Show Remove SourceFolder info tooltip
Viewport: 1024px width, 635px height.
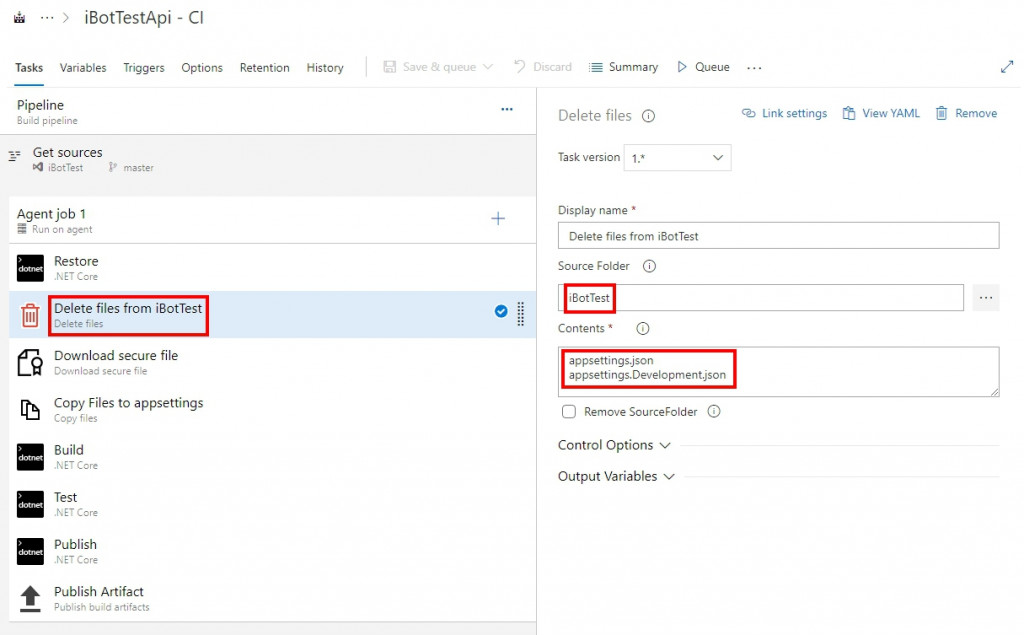pos(714,412)
